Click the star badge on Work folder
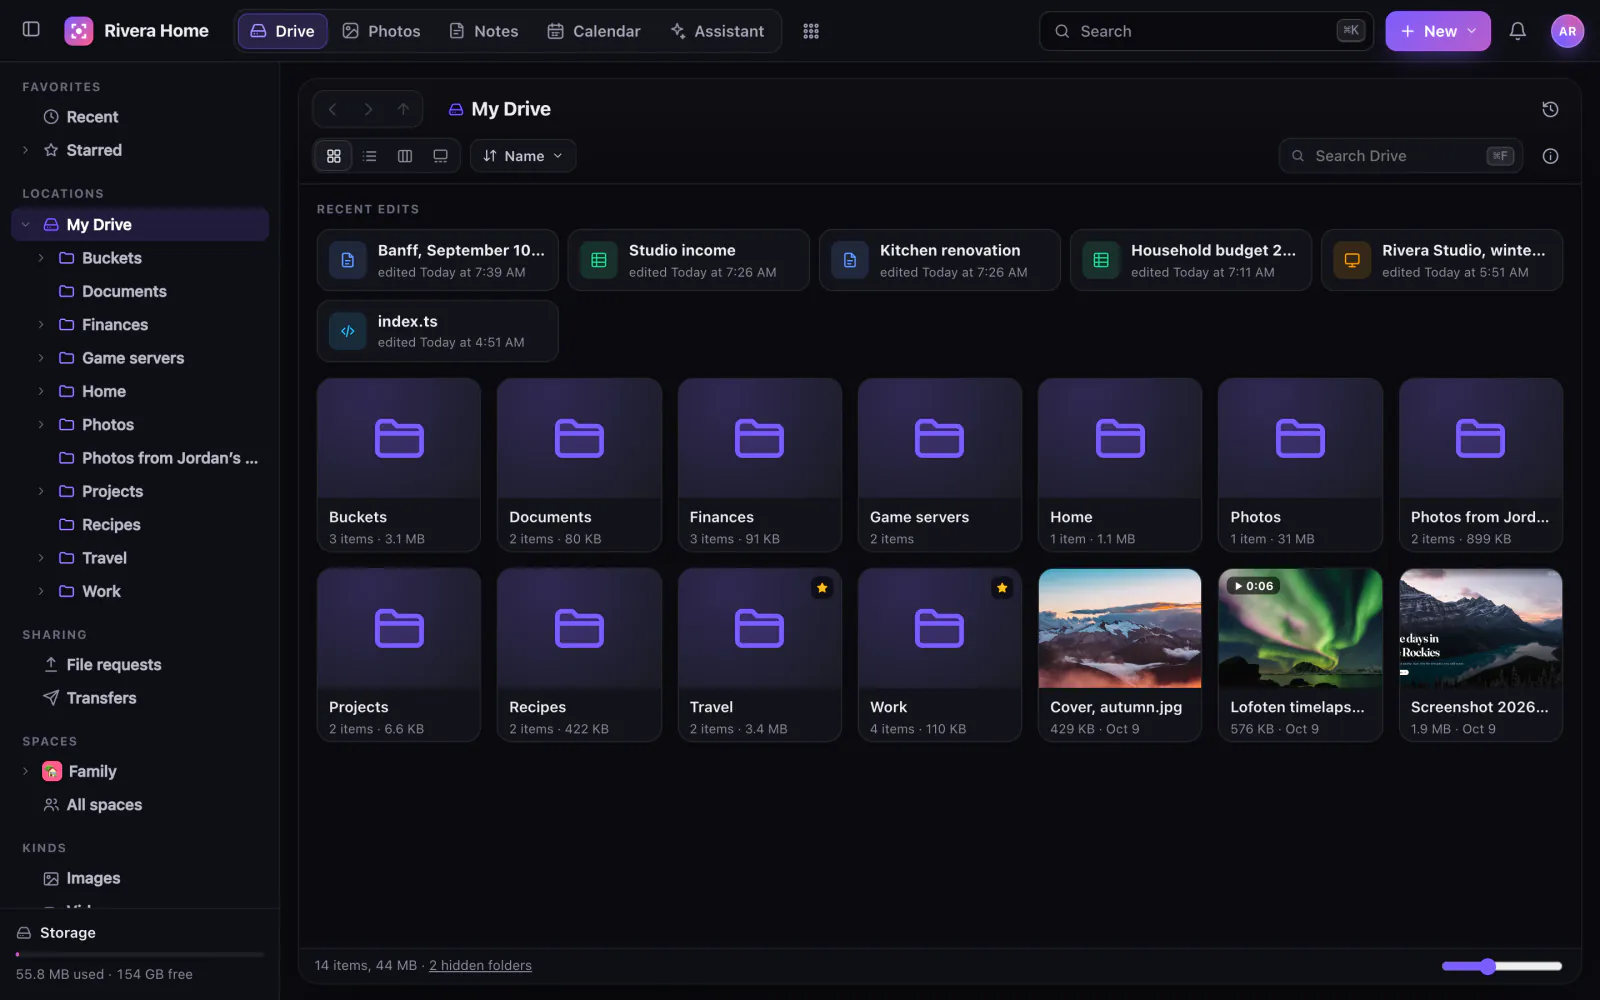 pyautogui.click(x=1002, y=588)
